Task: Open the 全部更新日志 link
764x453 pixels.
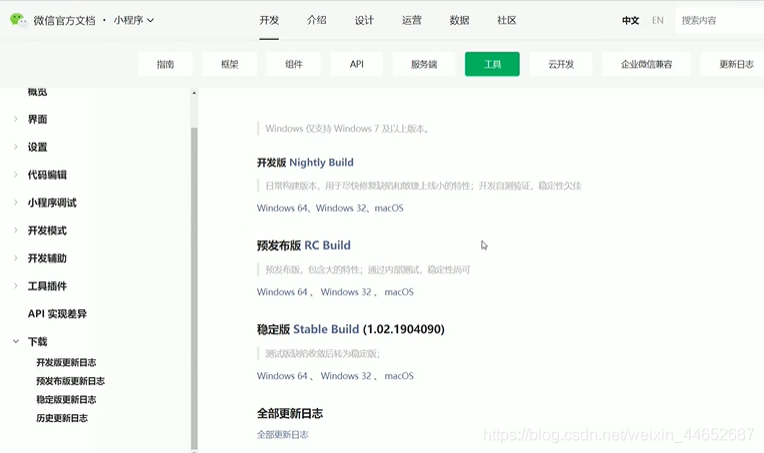Action: [x=283, y=434]
